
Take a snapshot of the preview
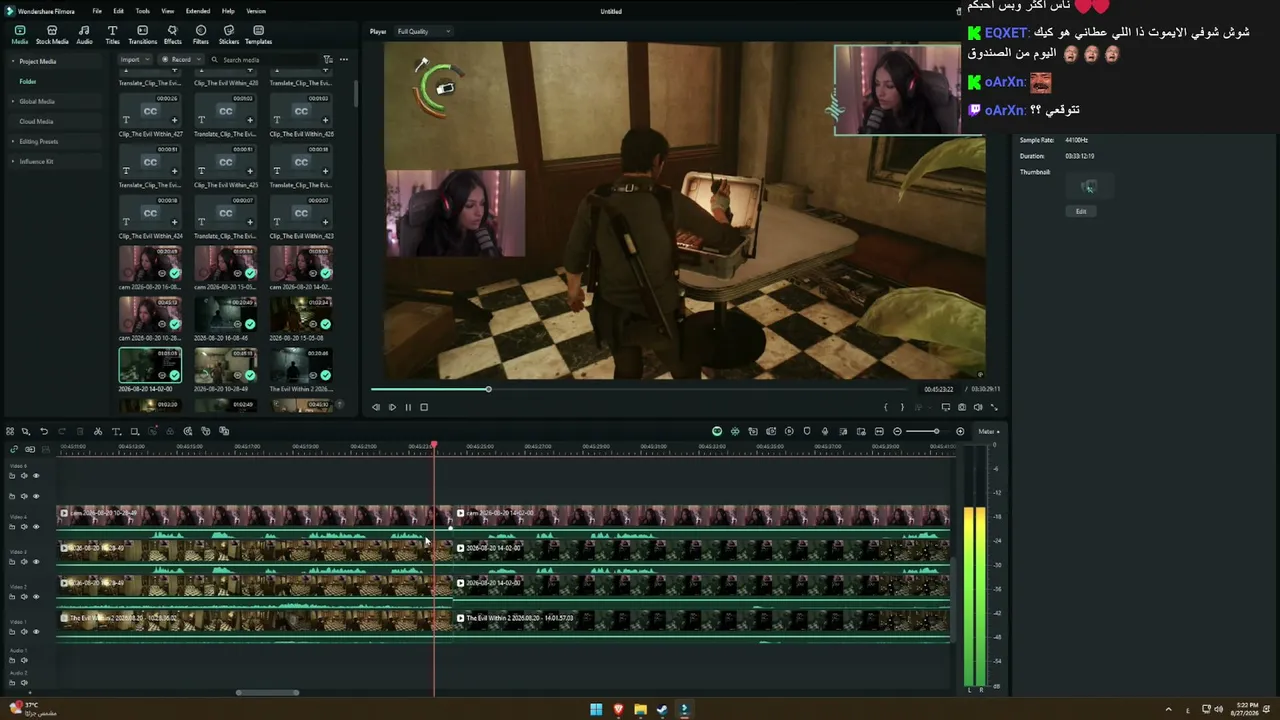click(962, 407)
